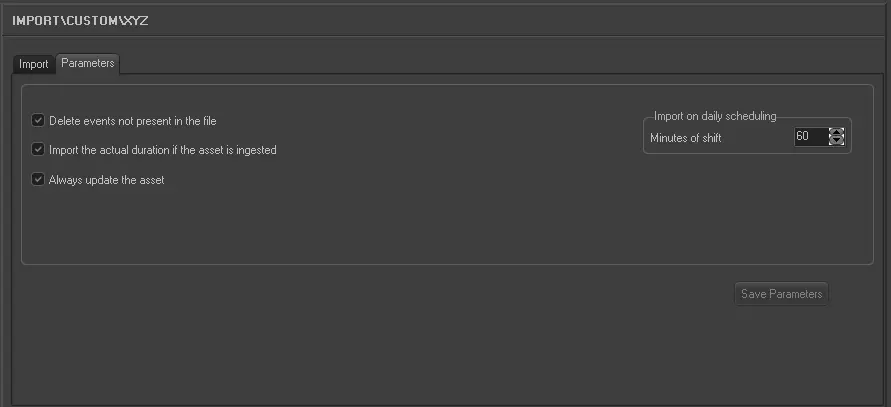
Task: Click the 'Import the actual duration' label text
Action: [162, 150]
